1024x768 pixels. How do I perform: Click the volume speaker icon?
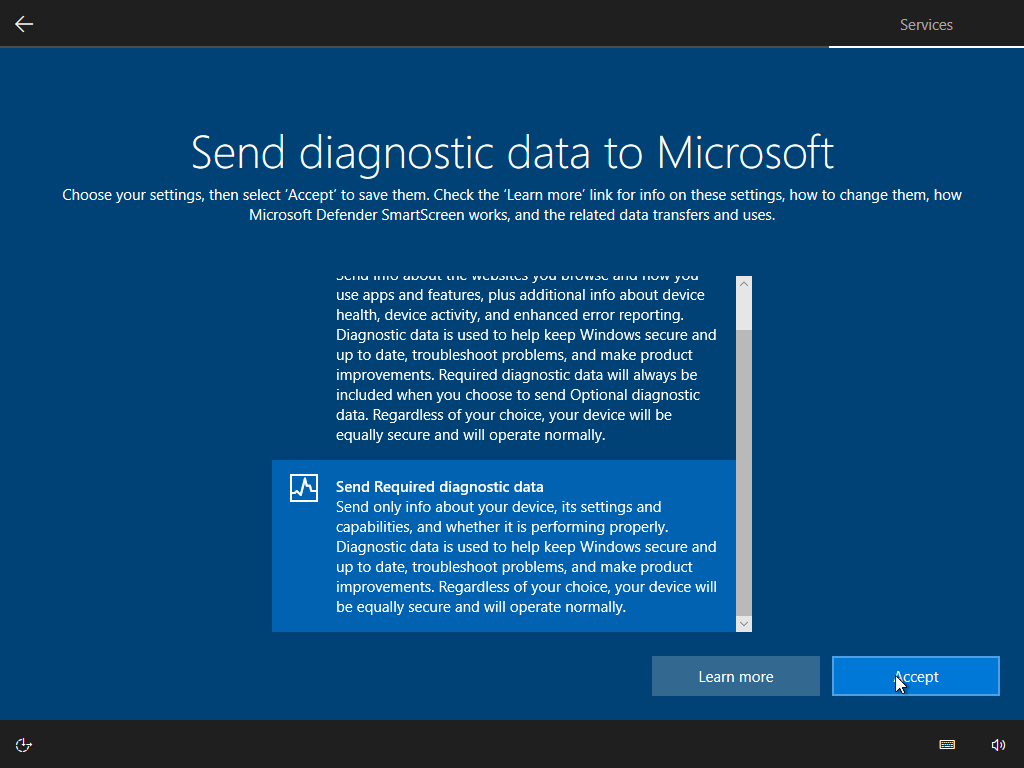[997, 744]
